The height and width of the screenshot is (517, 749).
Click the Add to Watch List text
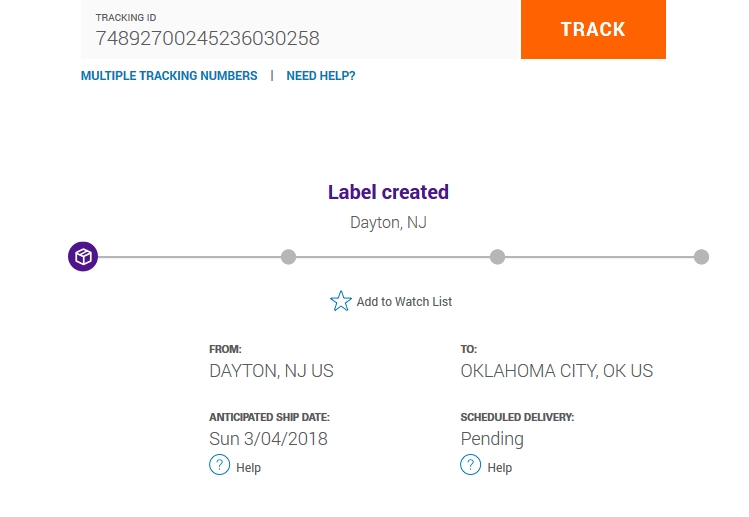point(404,302)
